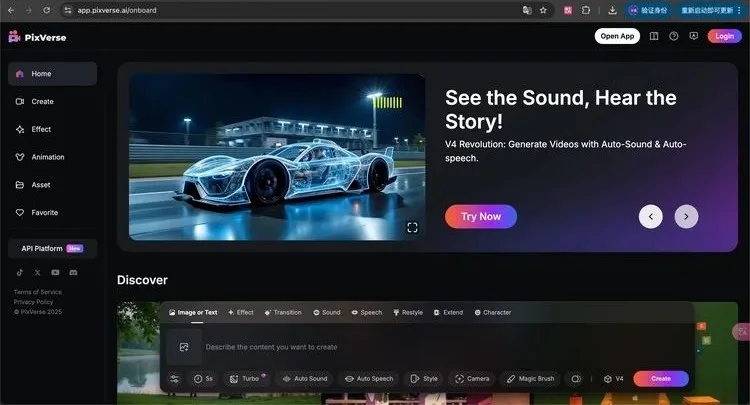Open the PixVerse X social icon
This screenshot has width=750, height=405.
(x=37, y=273)
